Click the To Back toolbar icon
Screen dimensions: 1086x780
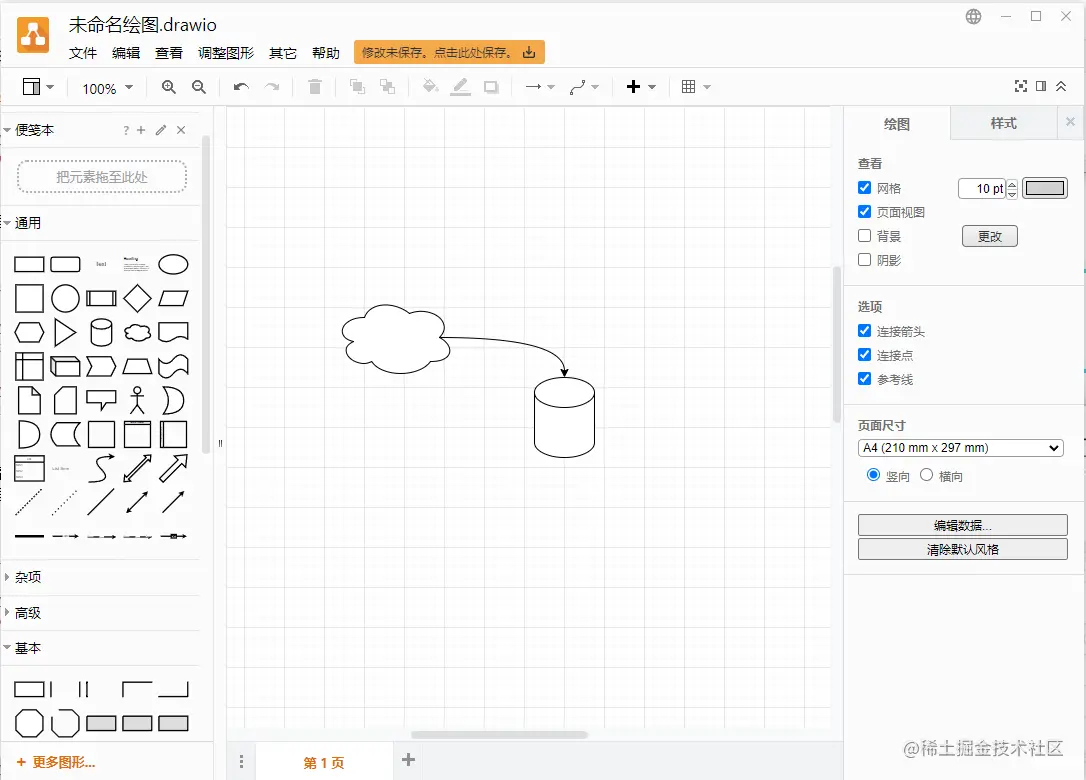coord(387,87)
